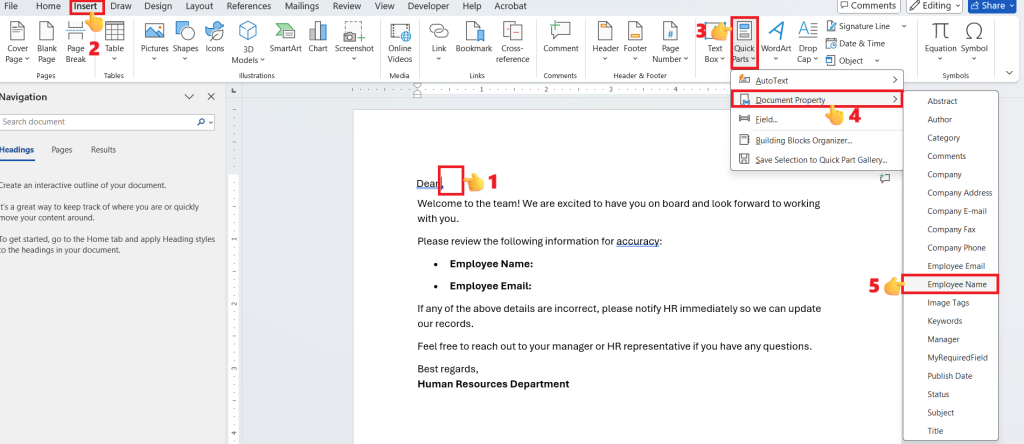Open Building Blocks Organizer
Image resolution: width=1024 pixels, height=444 pixels.
pos(803,139)
